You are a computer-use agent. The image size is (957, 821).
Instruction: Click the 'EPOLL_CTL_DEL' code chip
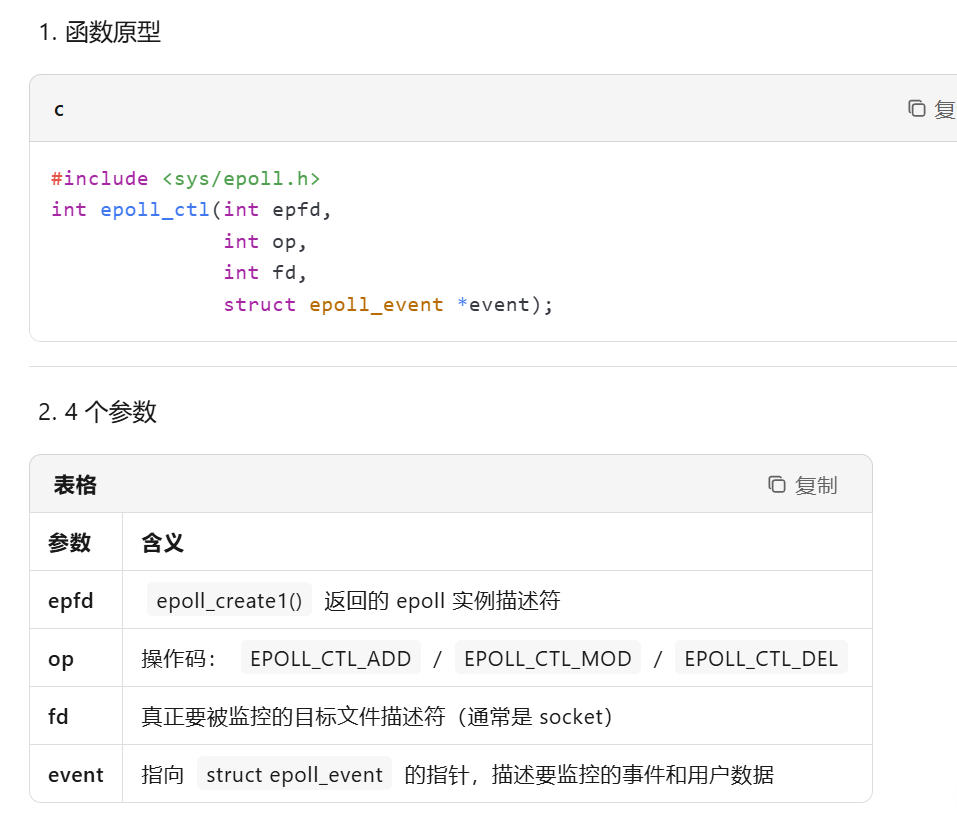[x=761, y=659]
